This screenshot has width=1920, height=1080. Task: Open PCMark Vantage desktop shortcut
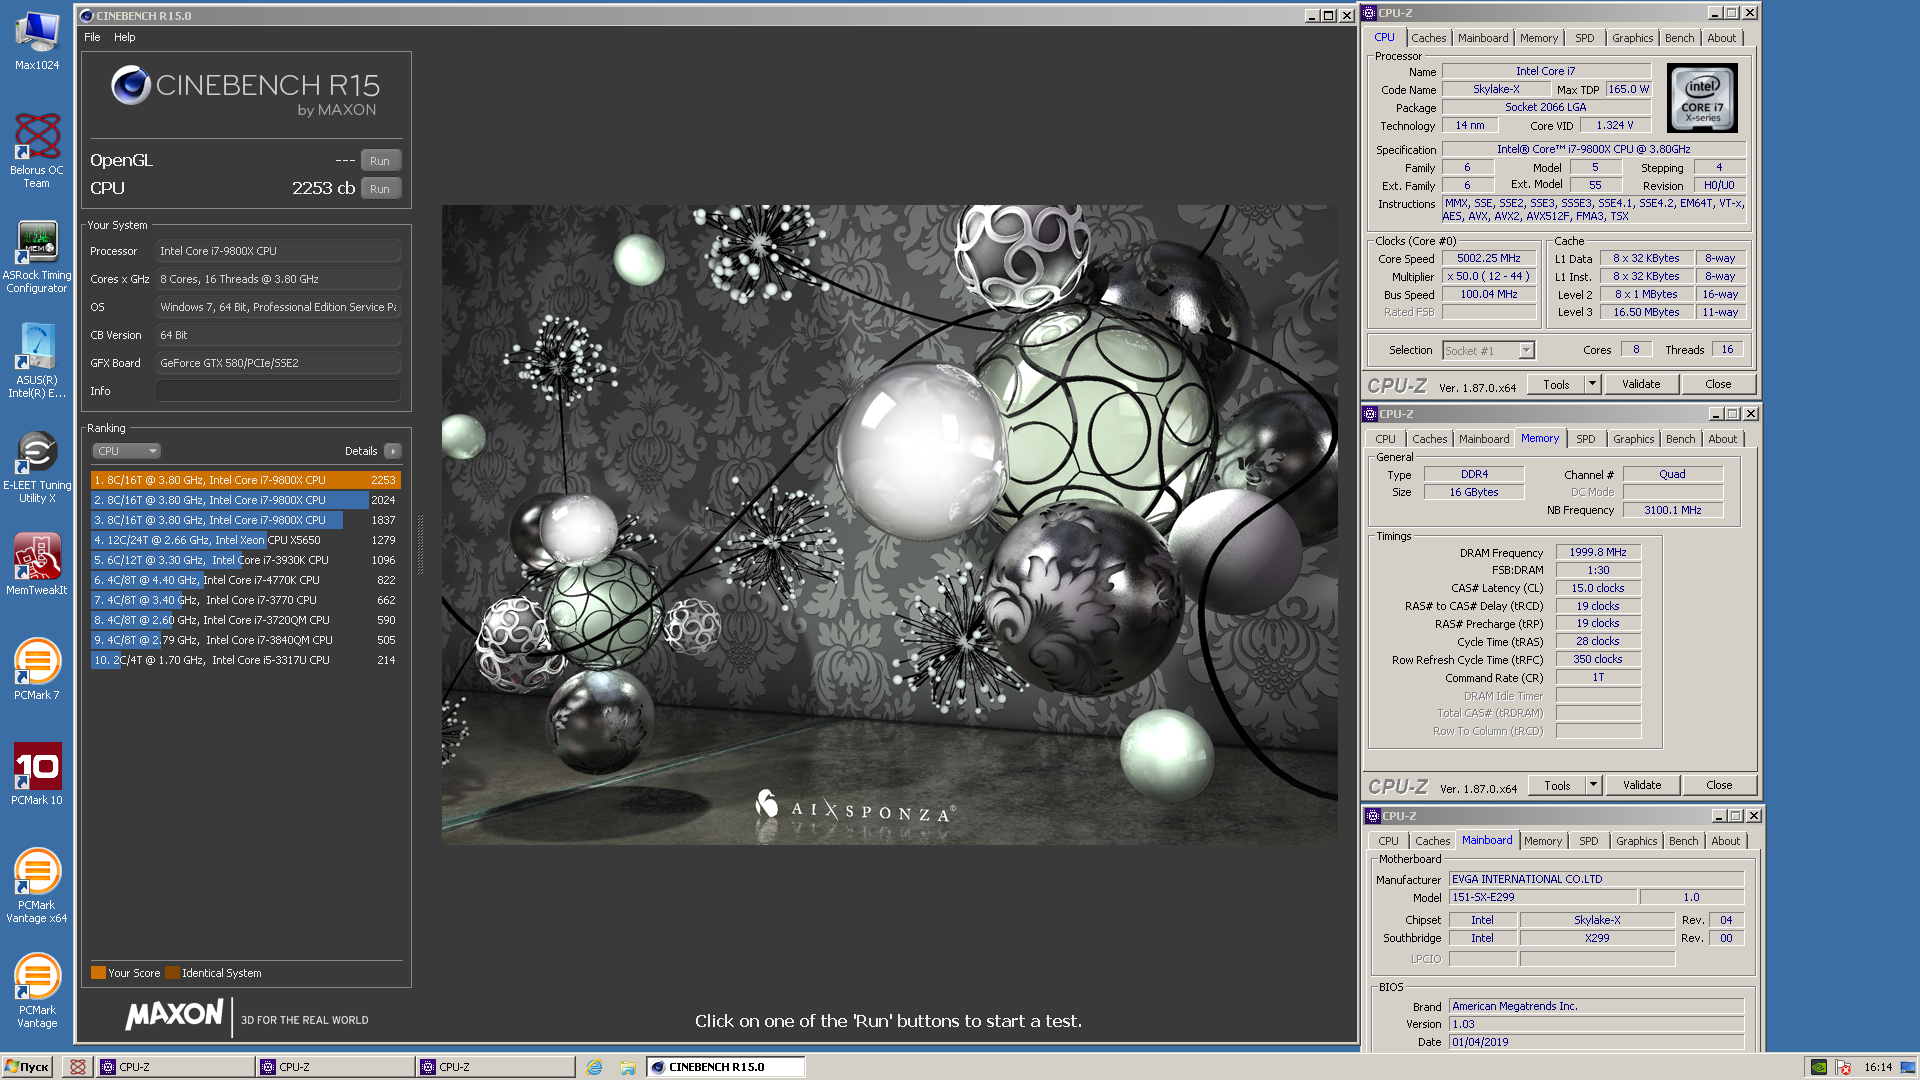coord(37,990)
